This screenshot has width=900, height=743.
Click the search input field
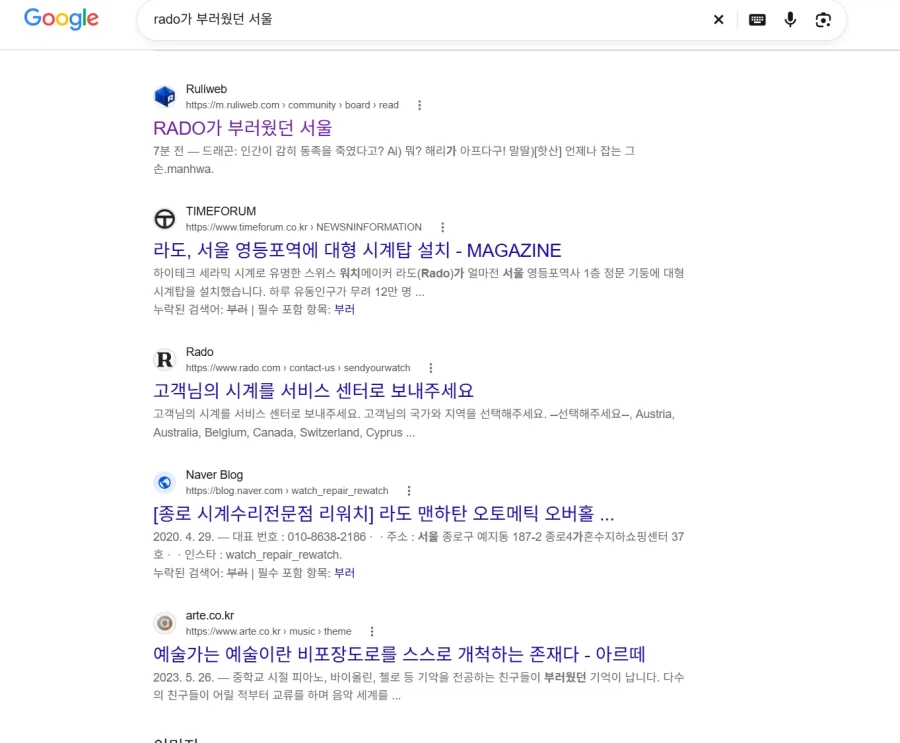click(x=425, y=20)
